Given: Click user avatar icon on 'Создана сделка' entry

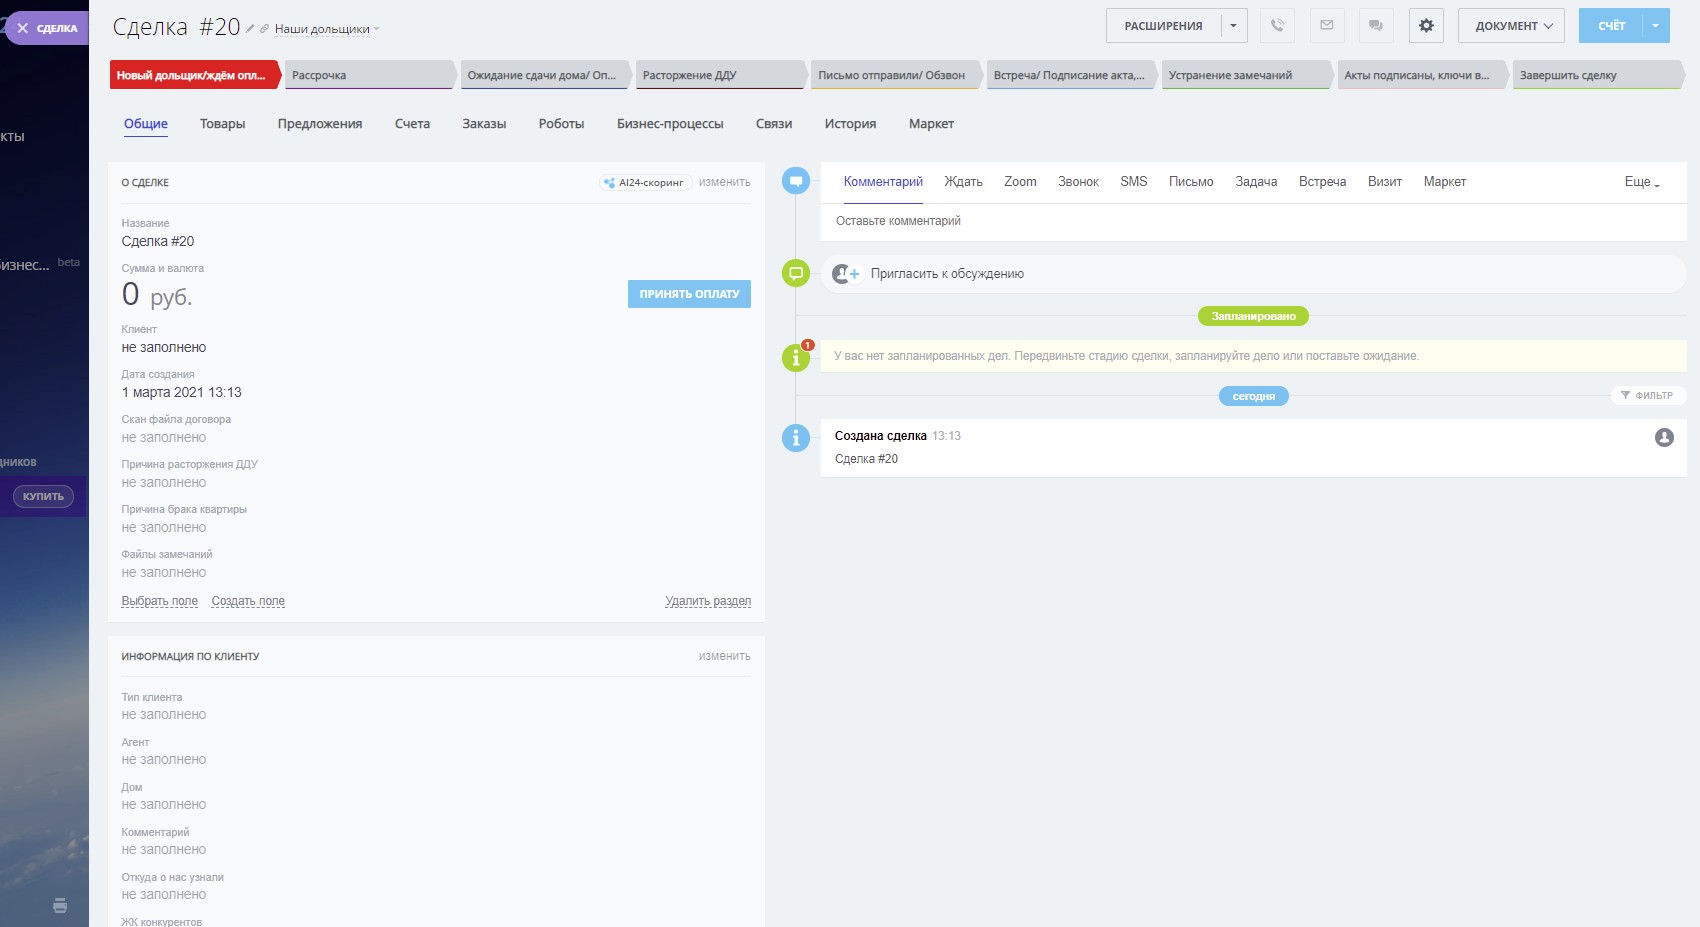Looking at the screenshot, I should coord(1664,437).
